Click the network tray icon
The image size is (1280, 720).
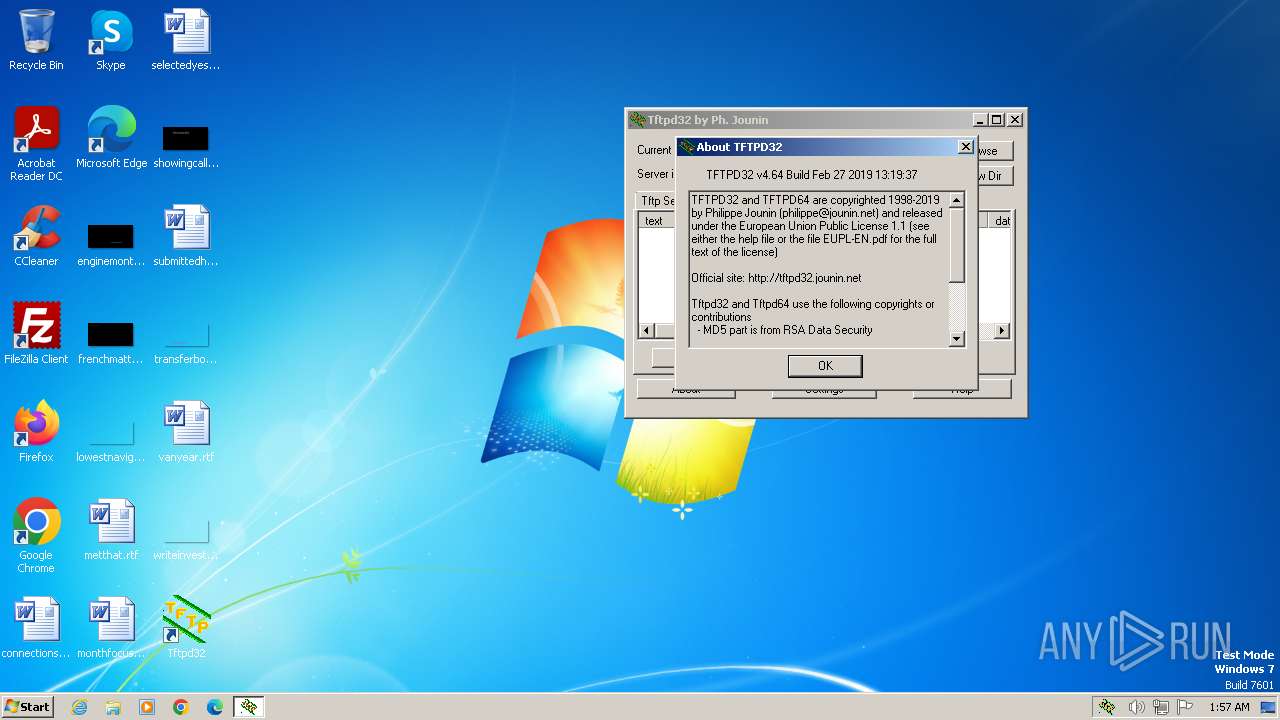(1161, 707)
